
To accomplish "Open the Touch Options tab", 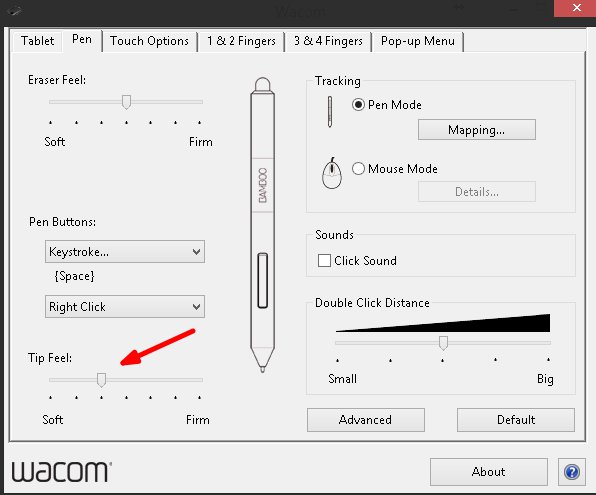I will coord(149,41).
